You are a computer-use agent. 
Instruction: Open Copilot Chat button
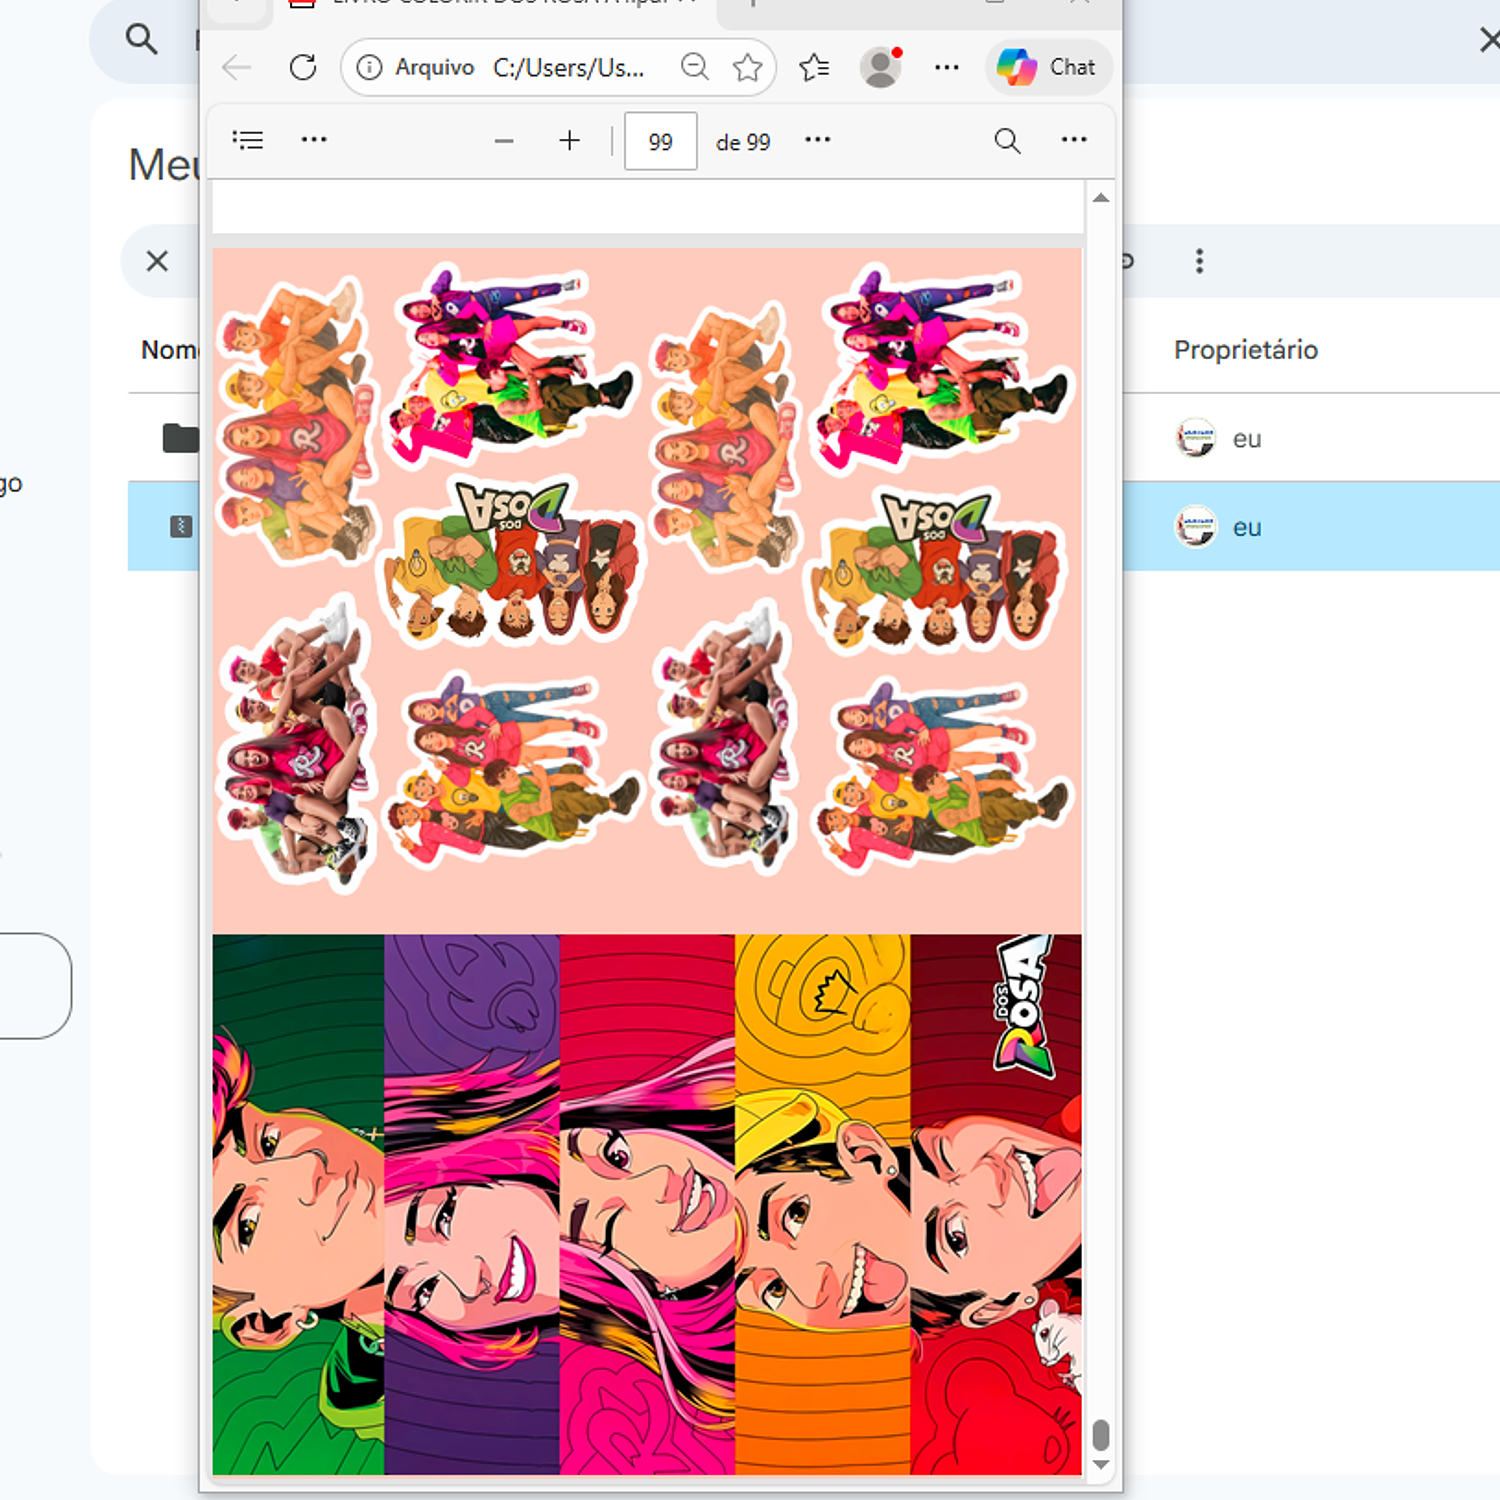tap(1048, 67)
